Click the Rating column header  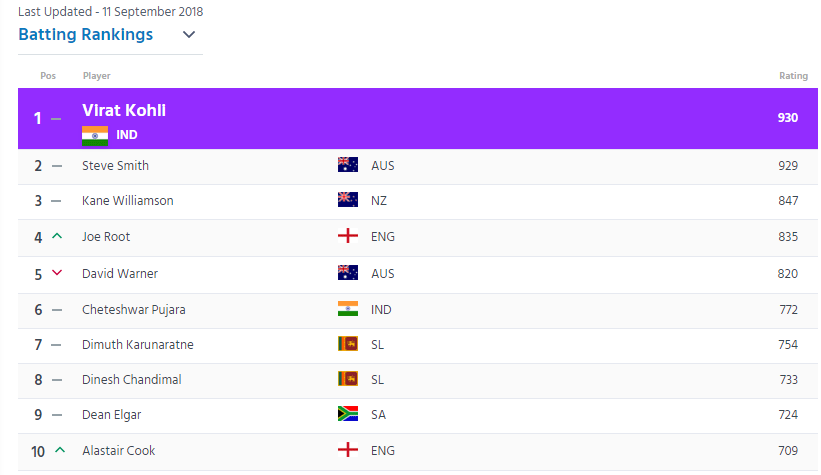click(x=793, y=76)
